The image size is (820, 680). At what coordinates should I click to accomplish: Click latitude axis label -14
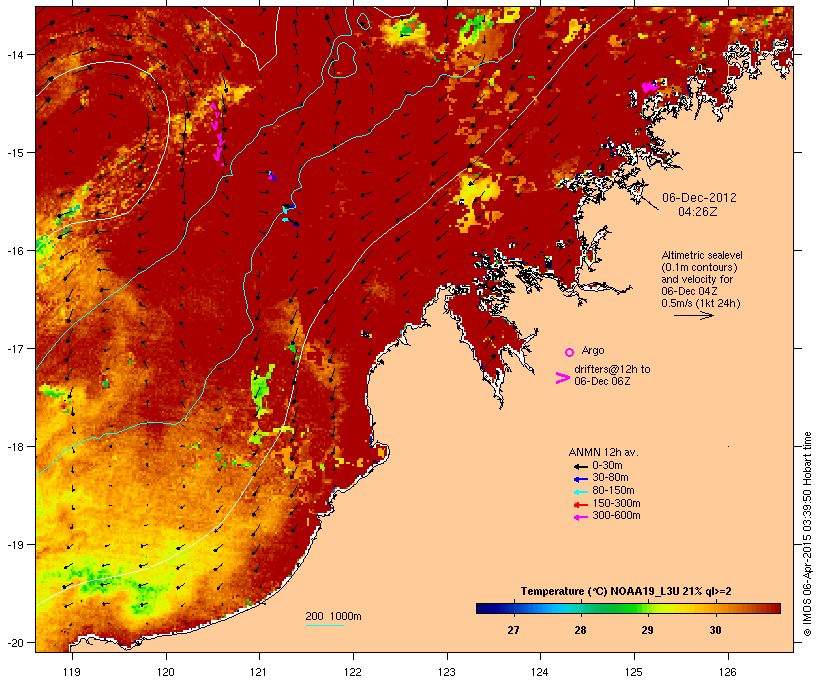point(14,54)
